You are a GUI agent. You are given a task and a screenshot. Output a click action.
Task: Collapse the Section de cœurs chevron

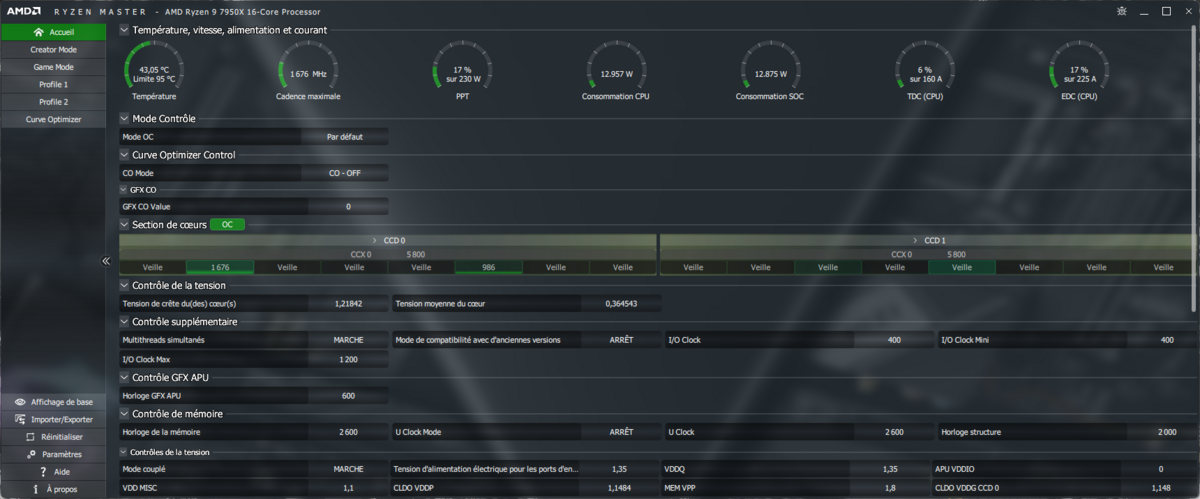click(124, 225)
